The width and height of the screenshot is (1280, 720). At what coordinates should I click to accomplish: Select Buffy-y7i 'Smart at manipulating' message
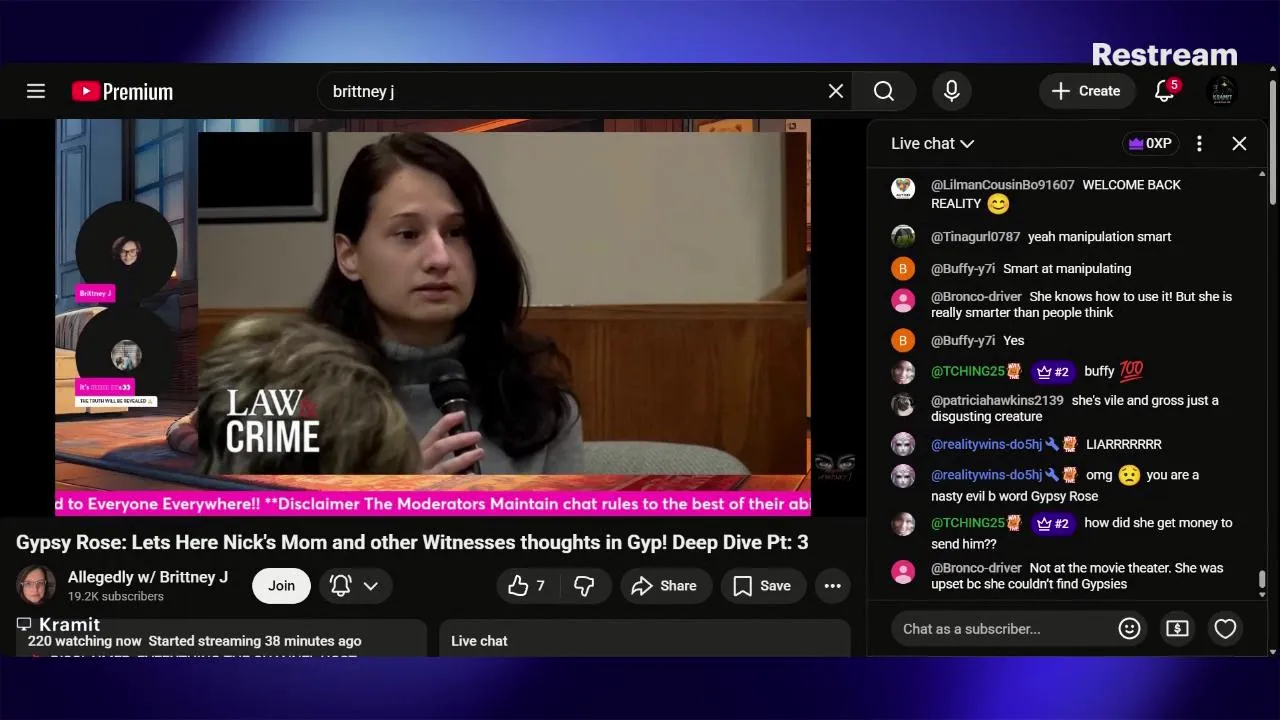click(1067, 269)
